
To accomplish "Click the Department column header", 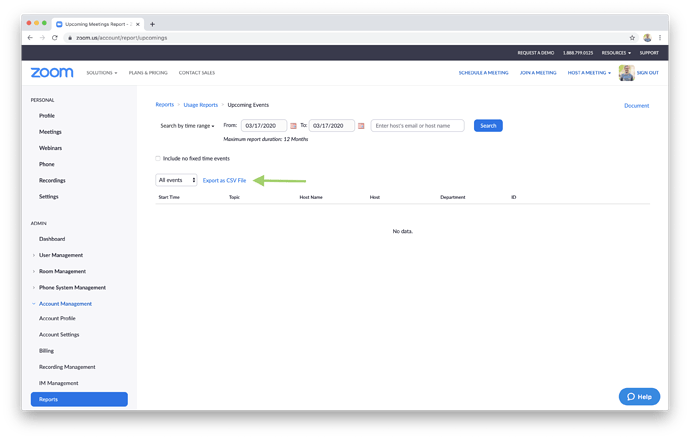I will [452, 197].
